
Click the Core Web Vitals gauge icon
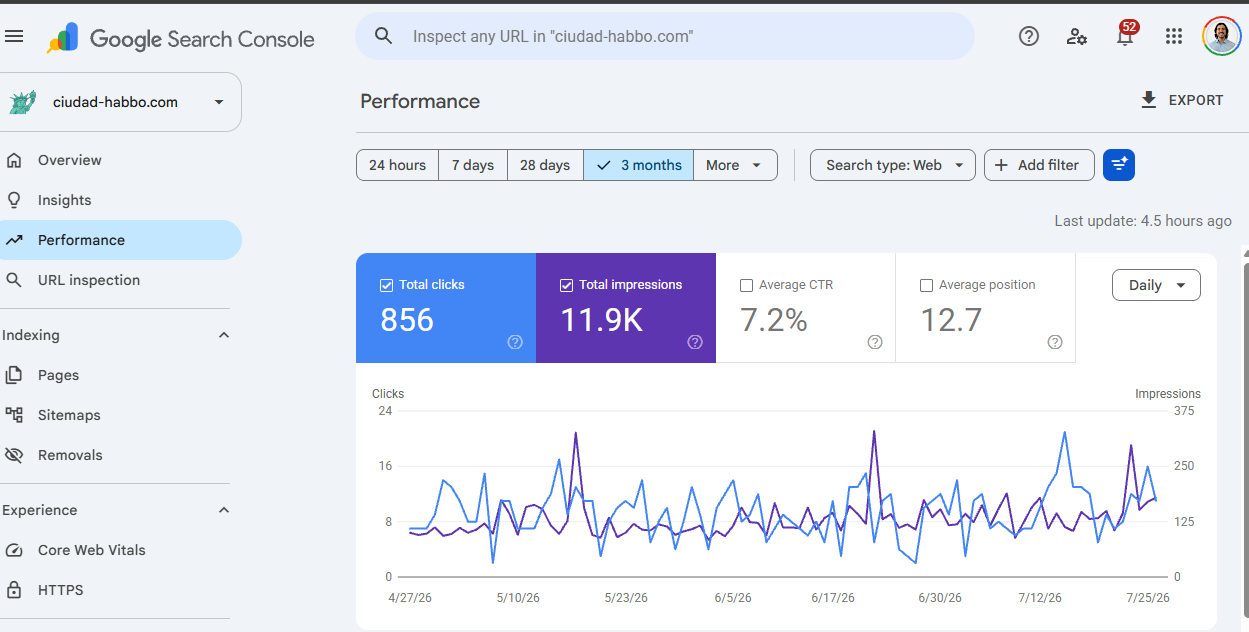(x=14, y=550)
